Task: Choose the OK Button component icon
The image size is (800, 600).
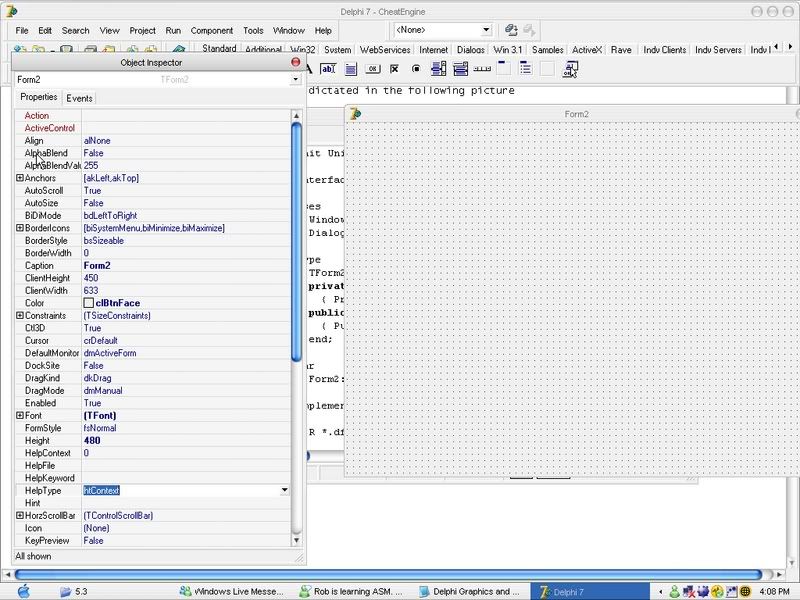Action: coord(373,69)
